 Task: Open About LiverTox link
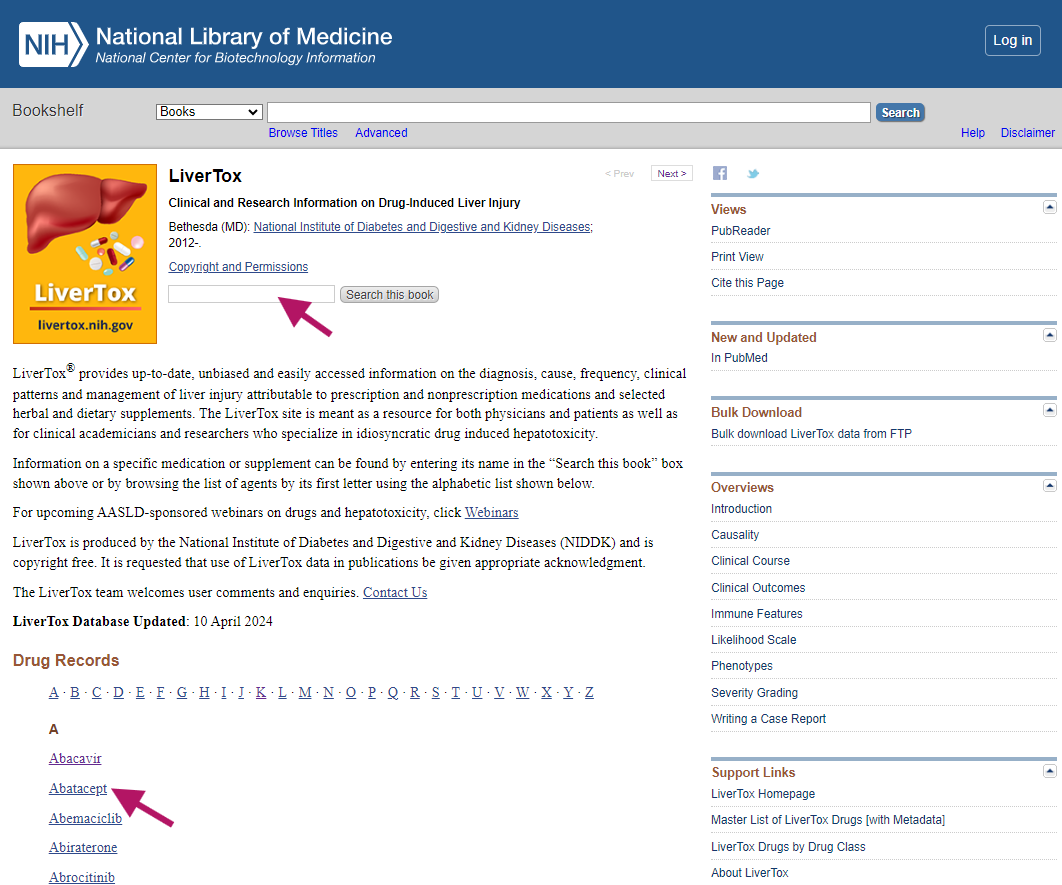749,873
